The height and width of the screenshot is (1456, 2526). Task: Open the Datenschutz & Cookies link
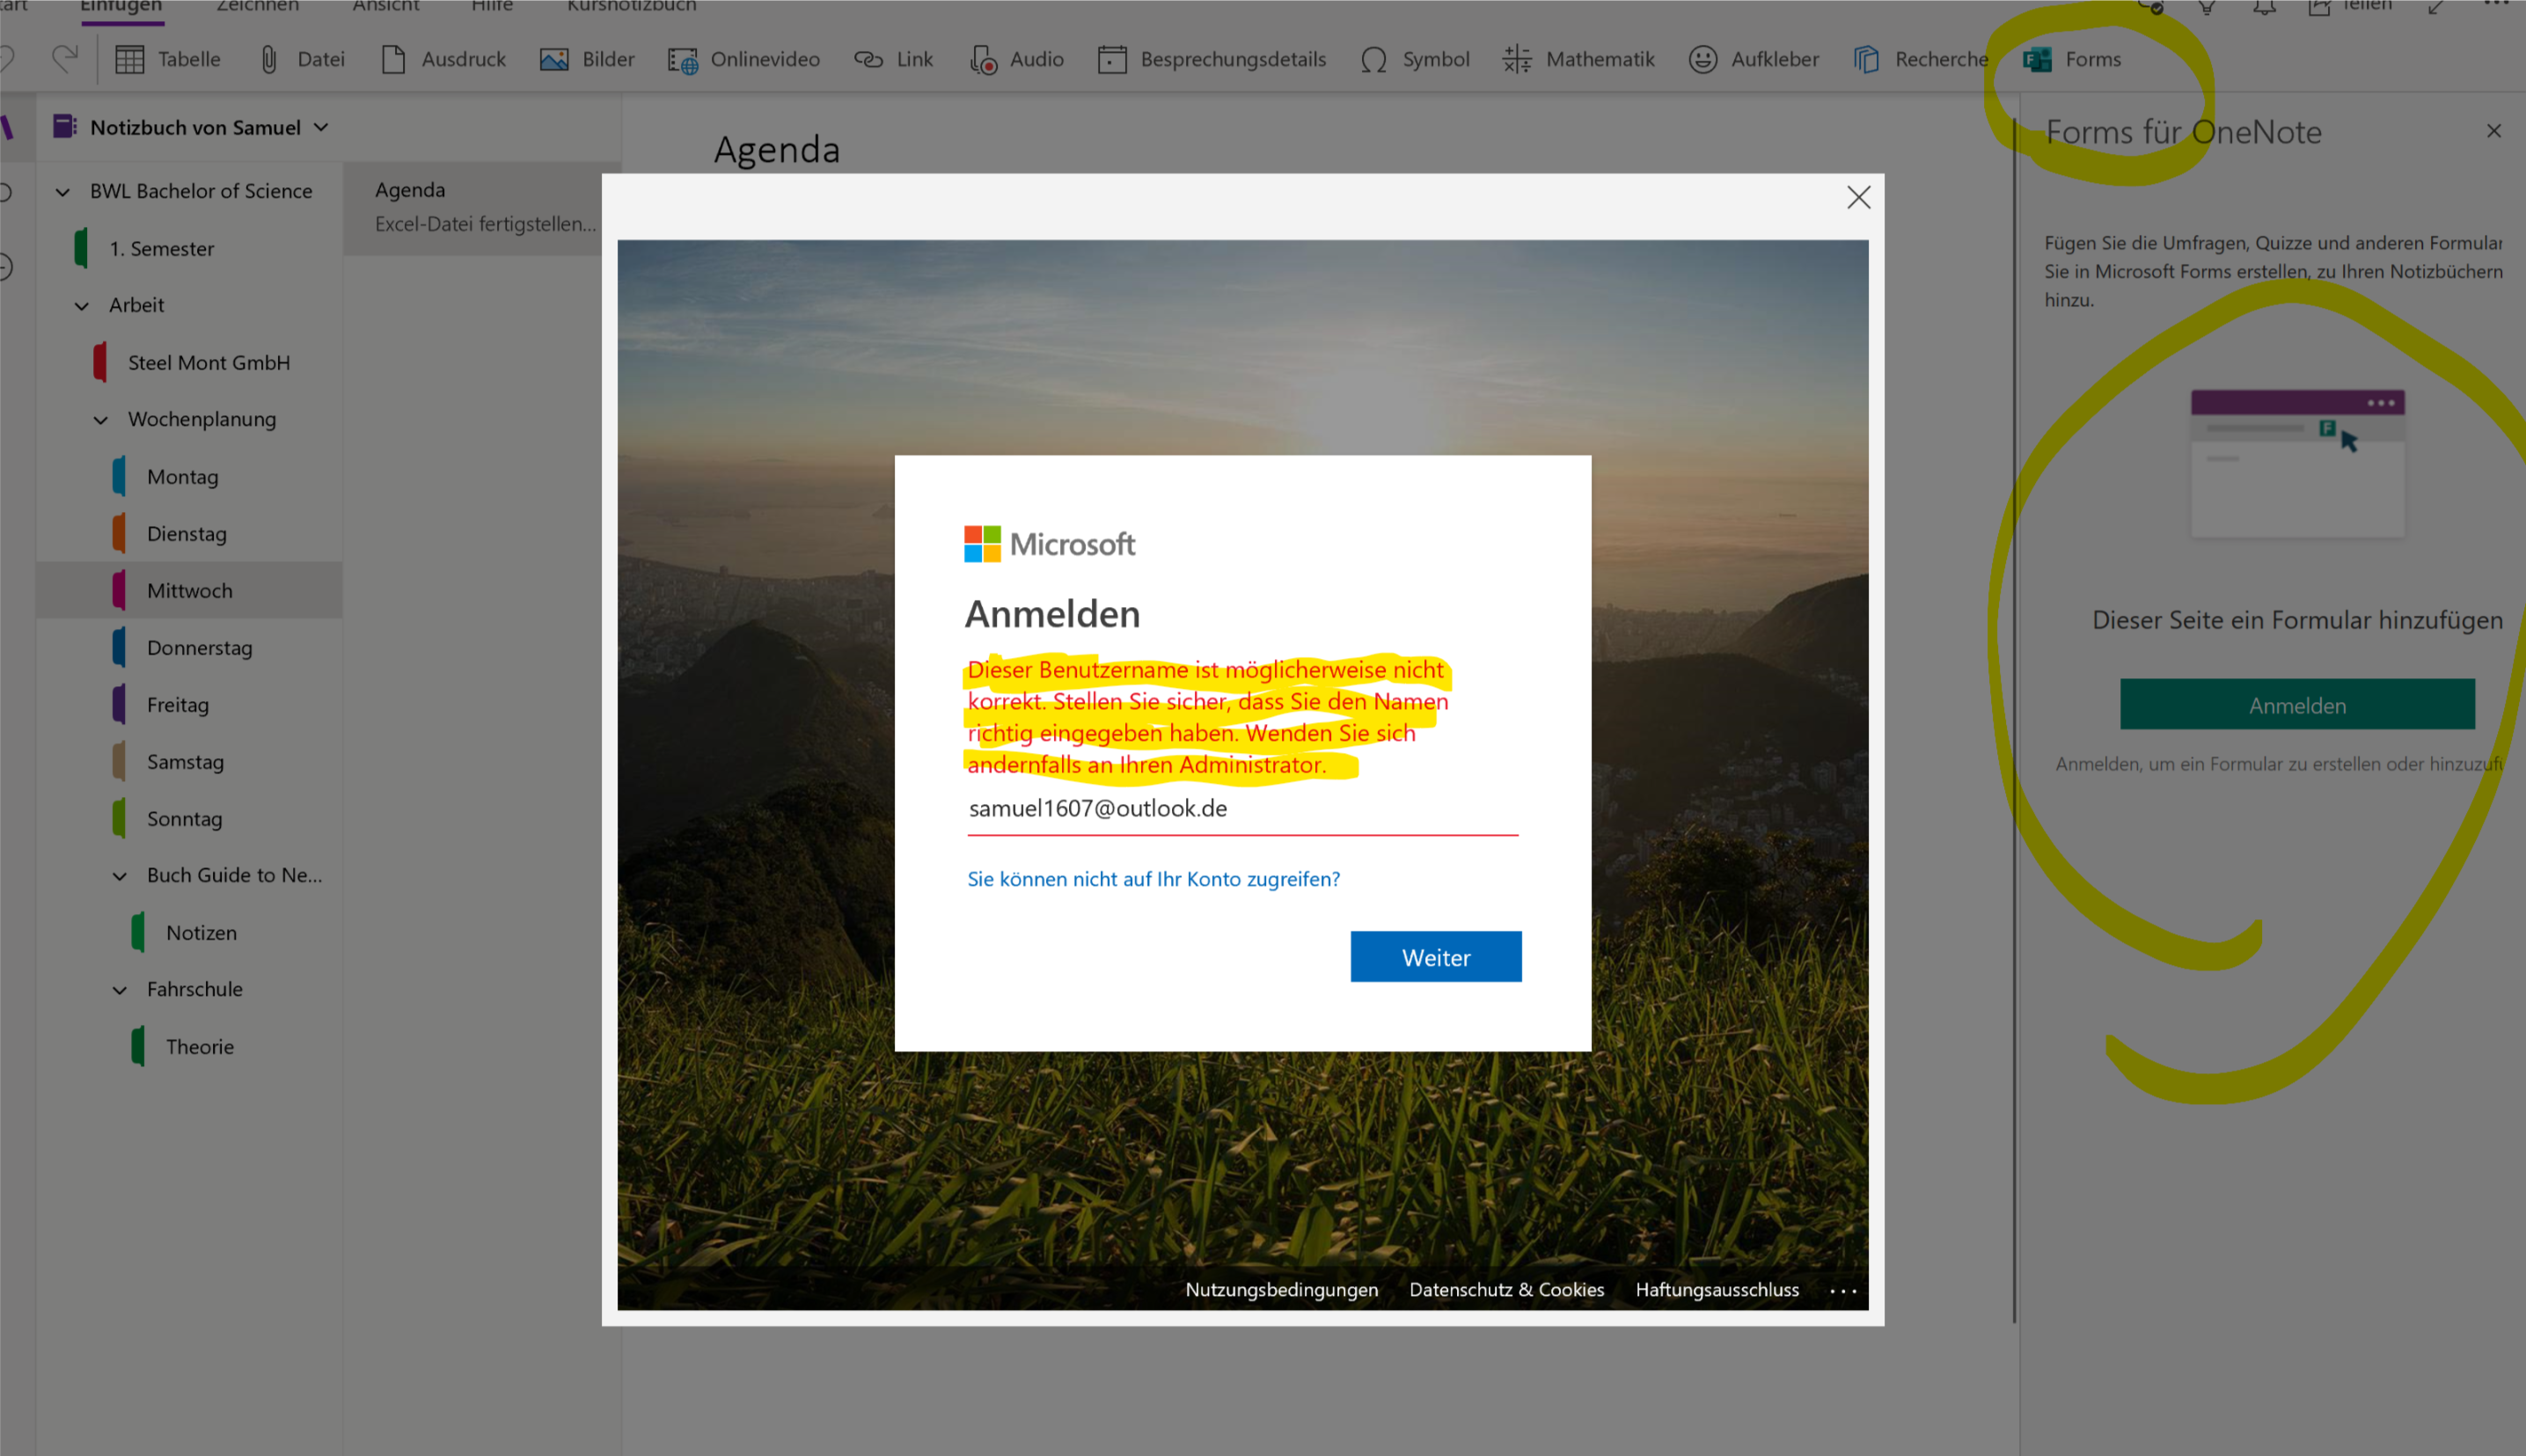(1506, 1289)
